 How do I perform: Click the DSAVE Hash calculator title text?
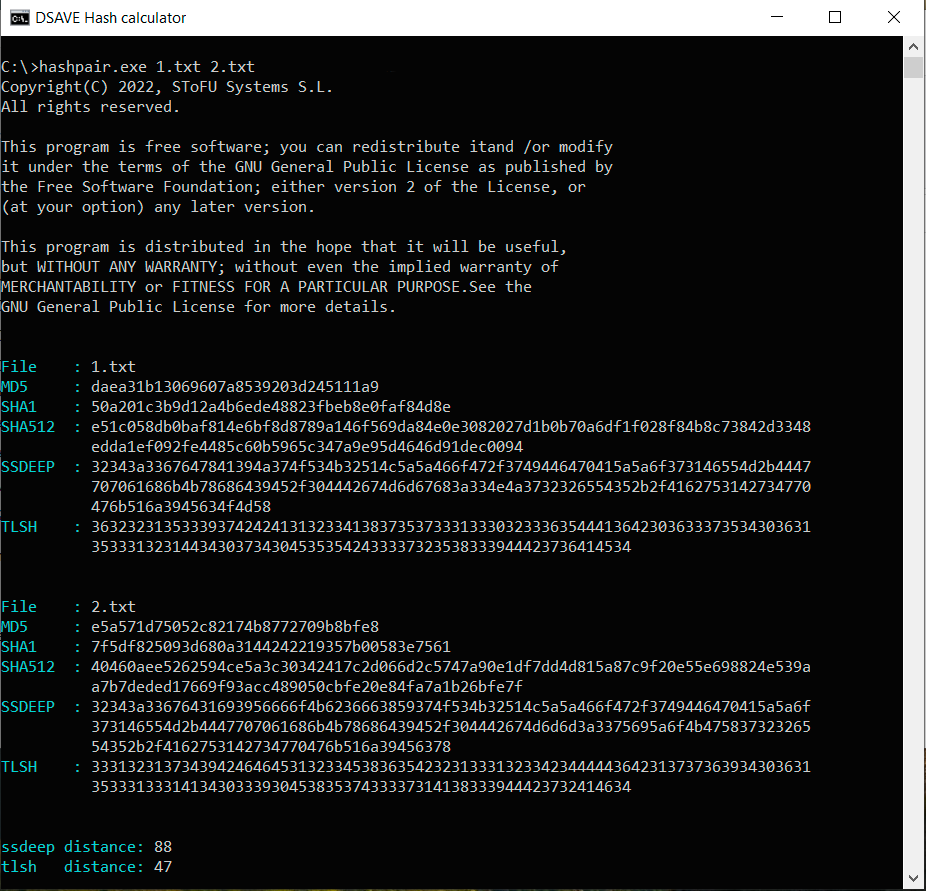[x=110, y=17]
